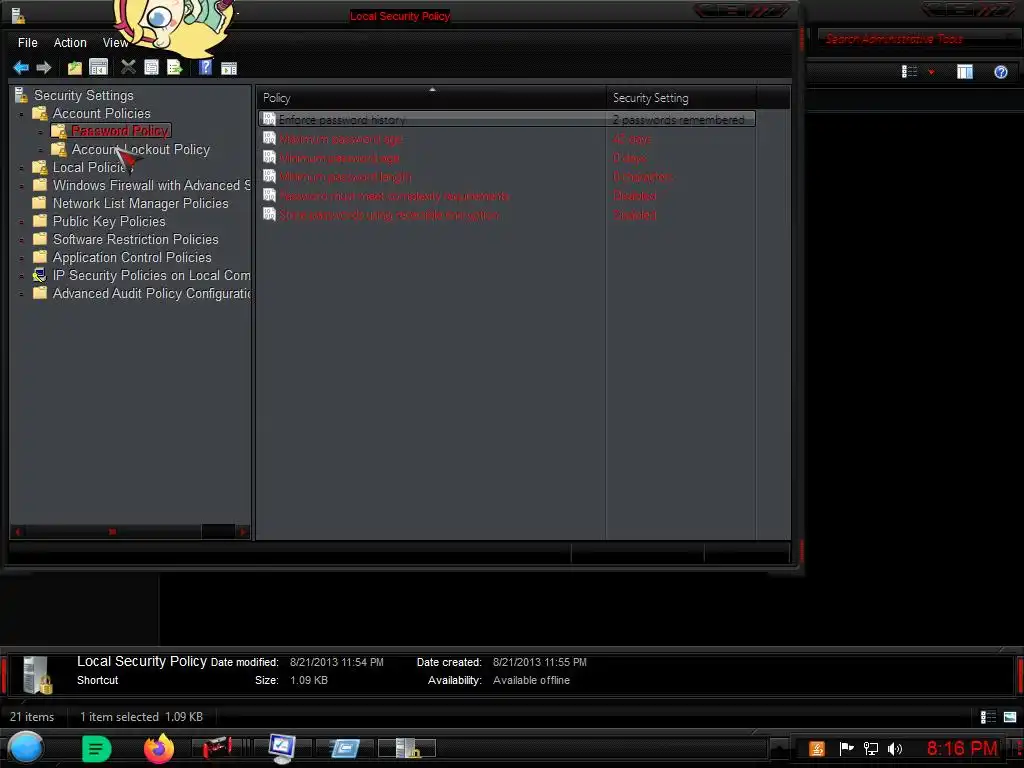Select Security Settings root node
Viewport: 1024px width, 768px height.
pyautogui.click(x=84, y=95)
